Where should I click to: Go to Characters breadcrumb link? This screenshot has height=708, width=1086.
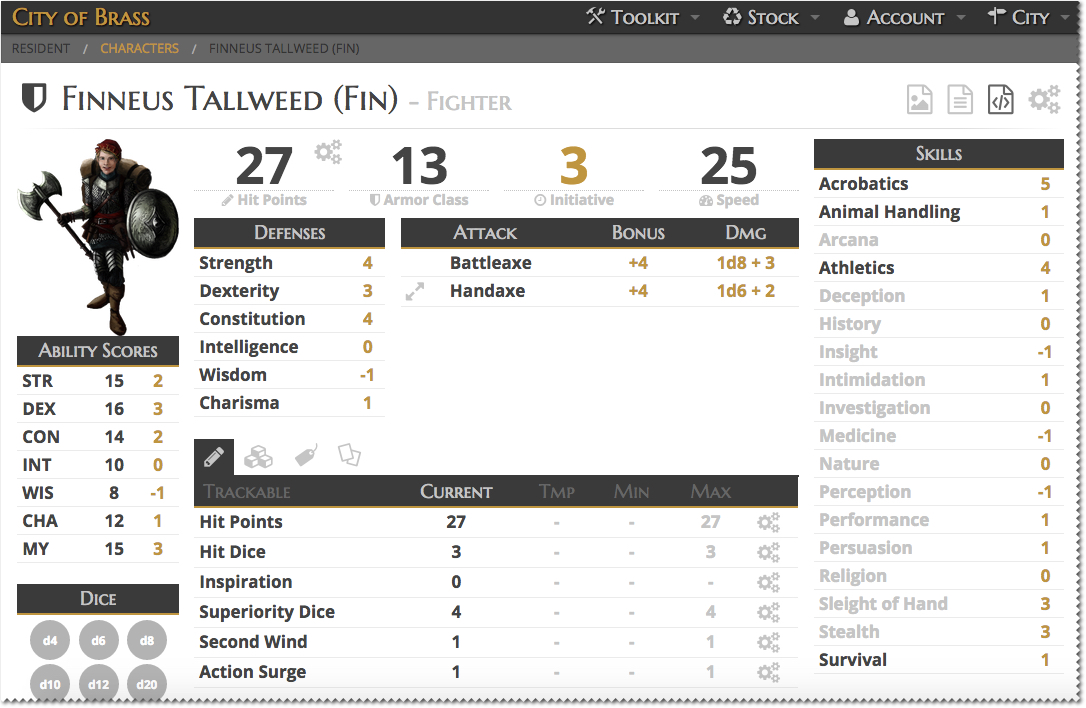[139, 48]
